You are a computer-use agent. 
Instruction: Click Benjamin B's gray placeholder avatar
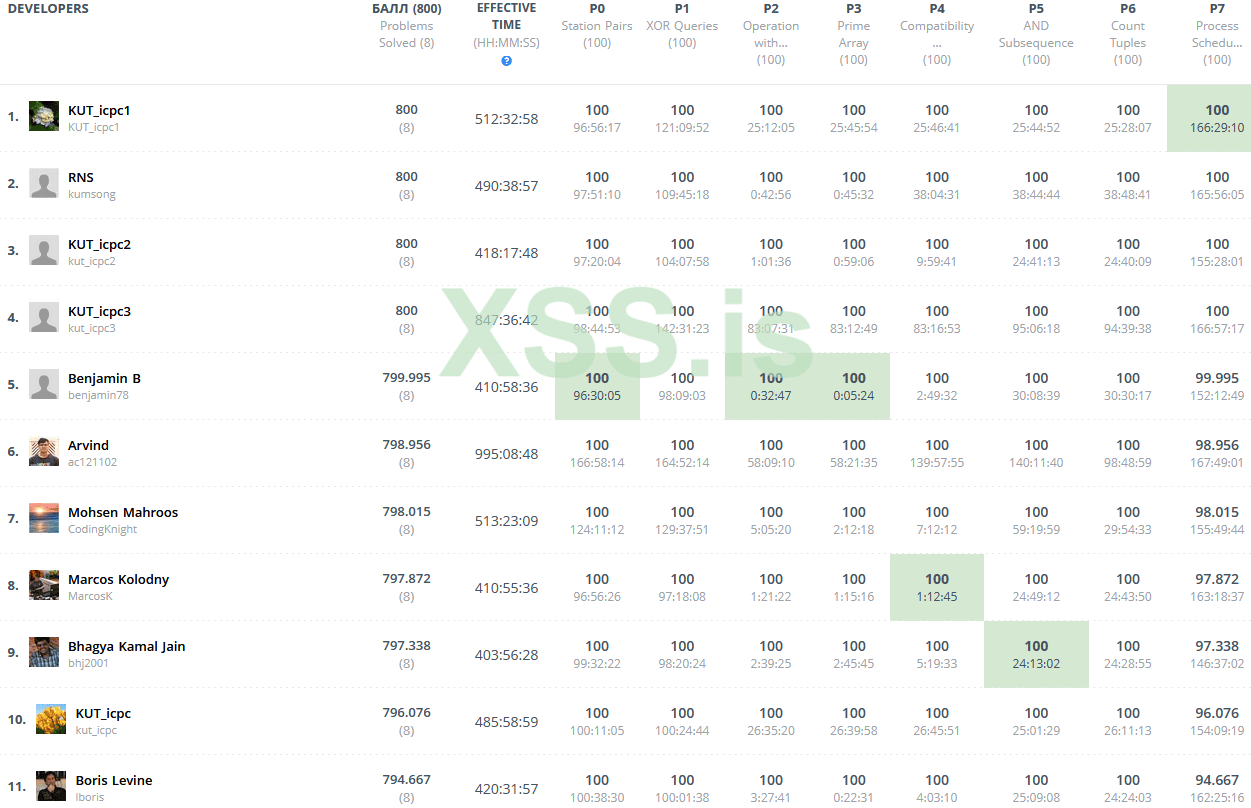(44, 385)
